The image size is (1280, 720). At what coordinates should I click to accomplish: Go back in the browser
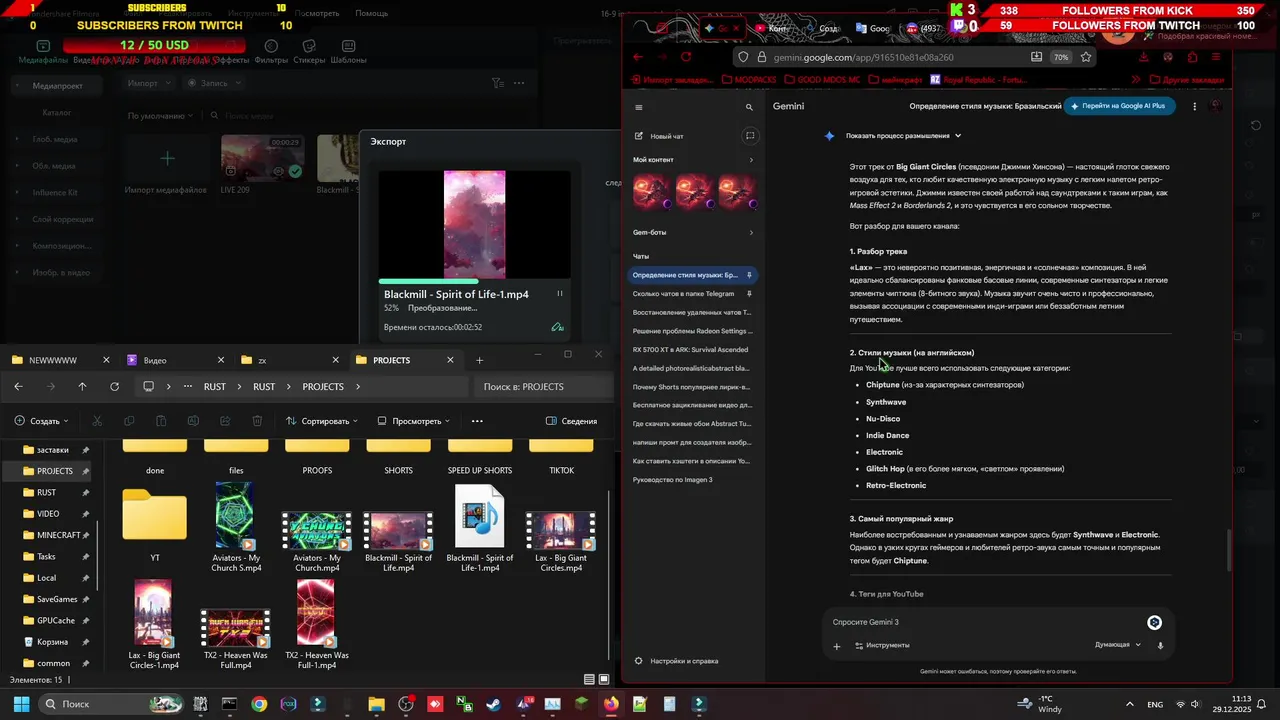(638, 57)
